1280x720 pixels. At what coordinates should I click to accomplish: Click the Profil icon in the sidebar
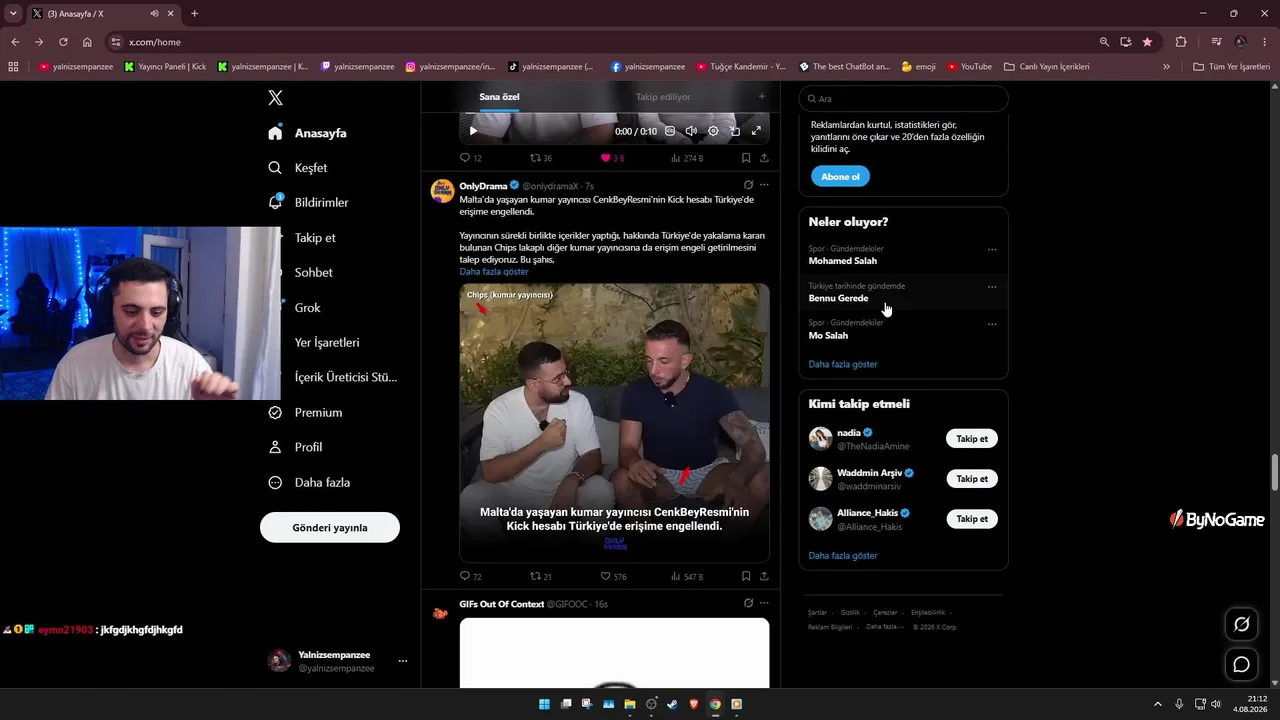point(275,447)
